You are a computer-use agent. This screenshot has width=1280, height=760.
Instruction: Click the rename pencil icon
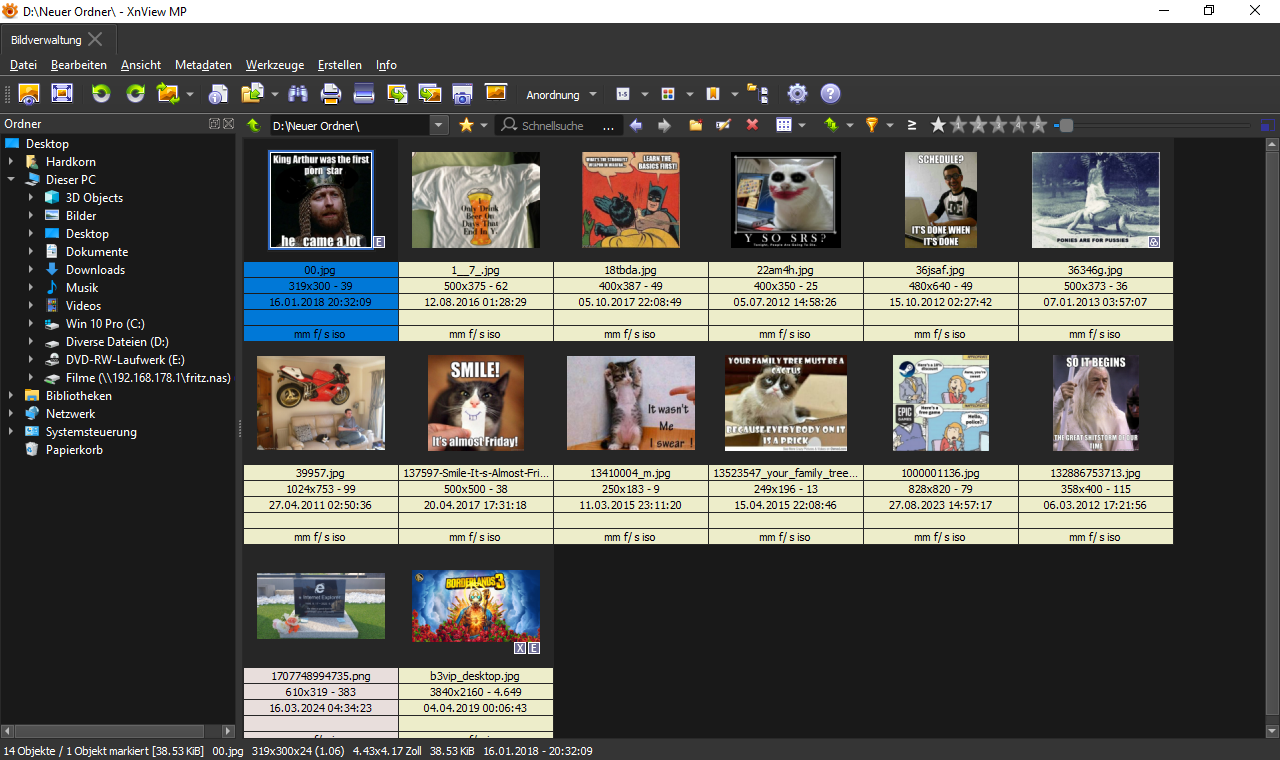pyautogui.click(x=724, y=125)
